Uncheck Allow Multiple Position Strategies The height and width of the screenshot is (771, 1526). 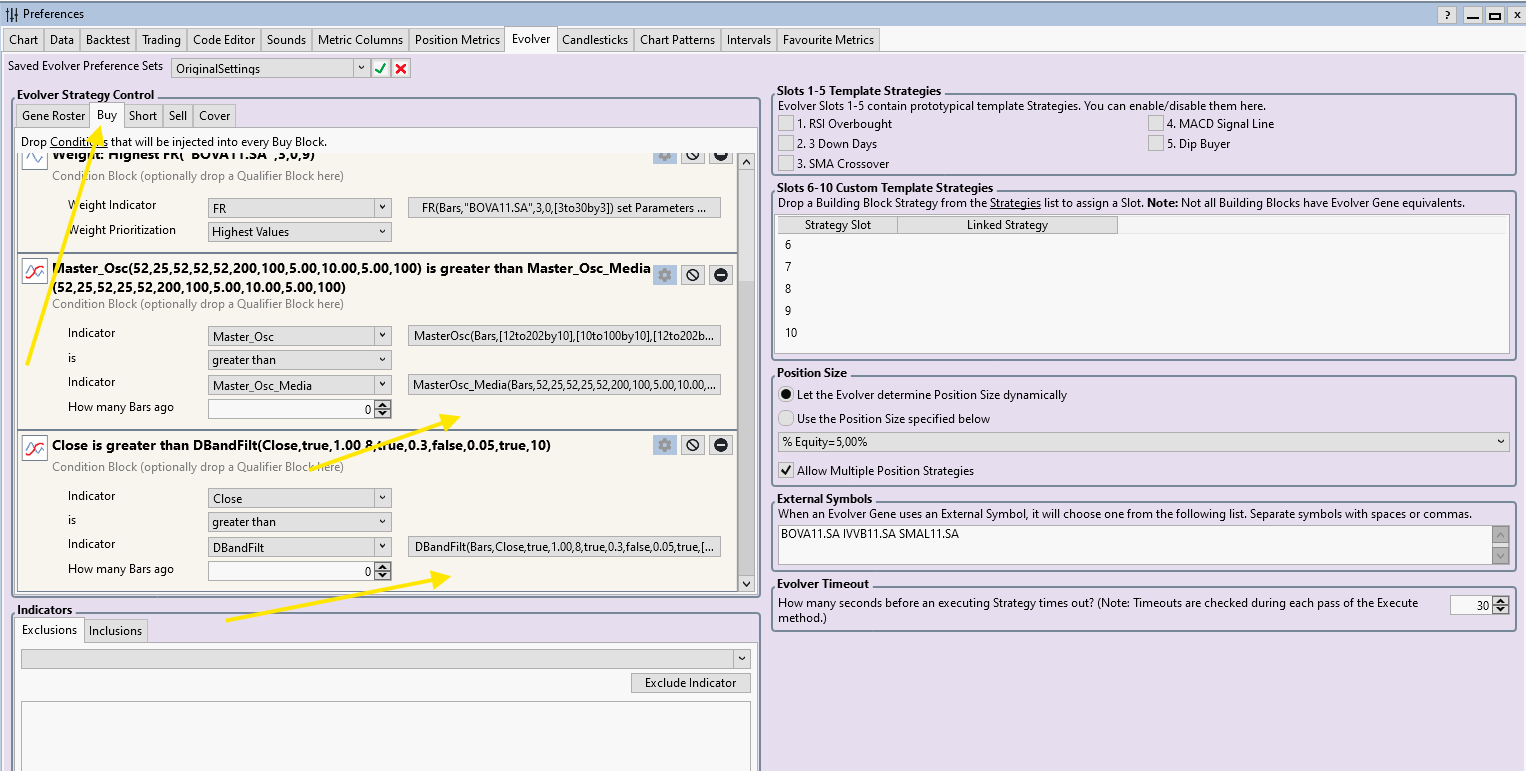coord(787,470)
